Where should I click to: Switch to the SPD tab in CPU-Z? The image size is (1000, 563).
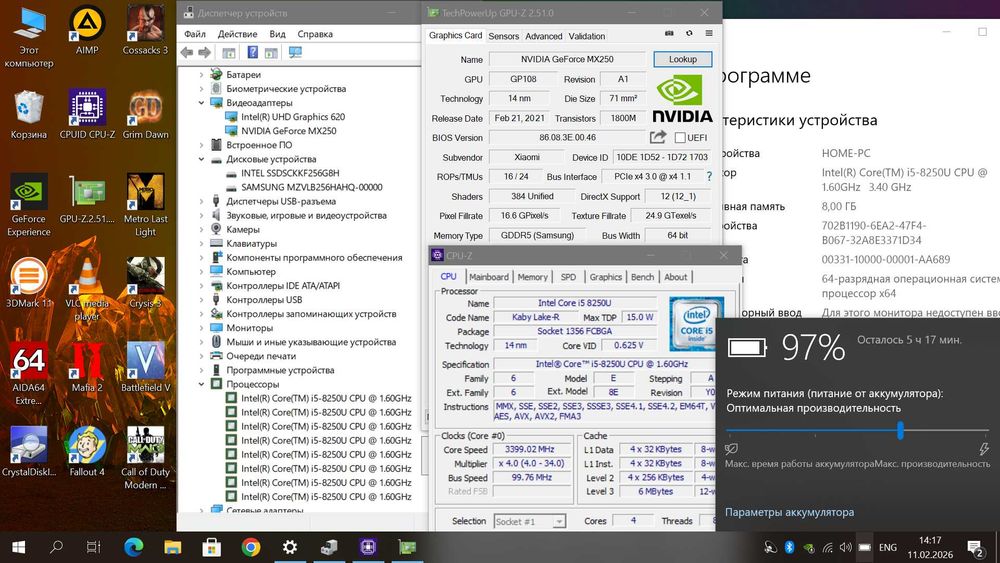click(x=568, y=277)
